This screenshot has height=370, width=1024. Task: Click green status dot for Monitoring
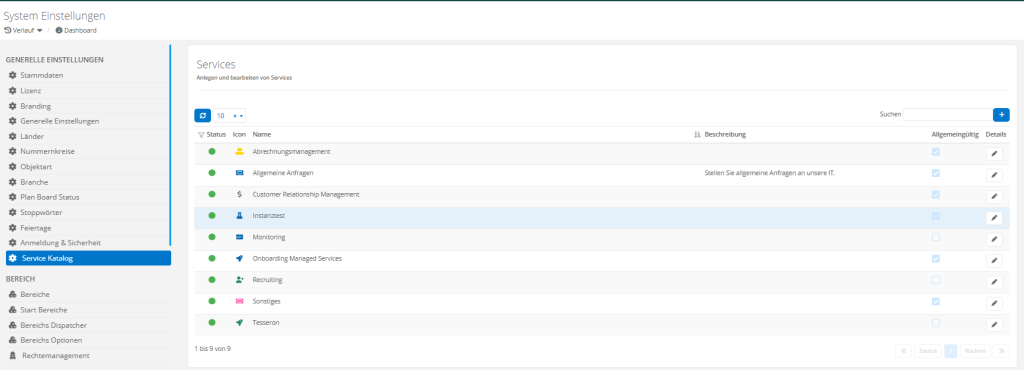point(212,237)
